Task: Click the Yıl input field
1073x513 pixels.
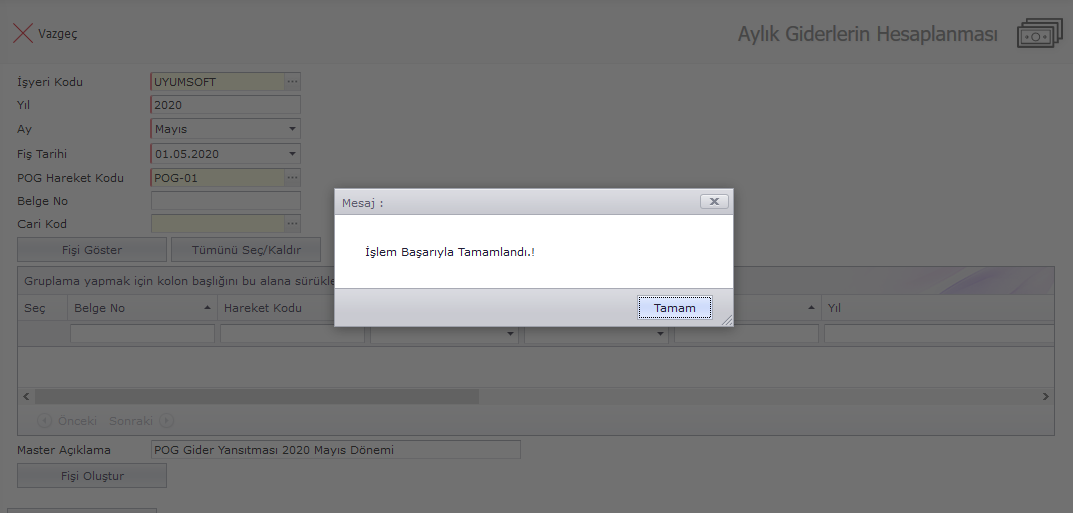Action: (x=225, y=105)
